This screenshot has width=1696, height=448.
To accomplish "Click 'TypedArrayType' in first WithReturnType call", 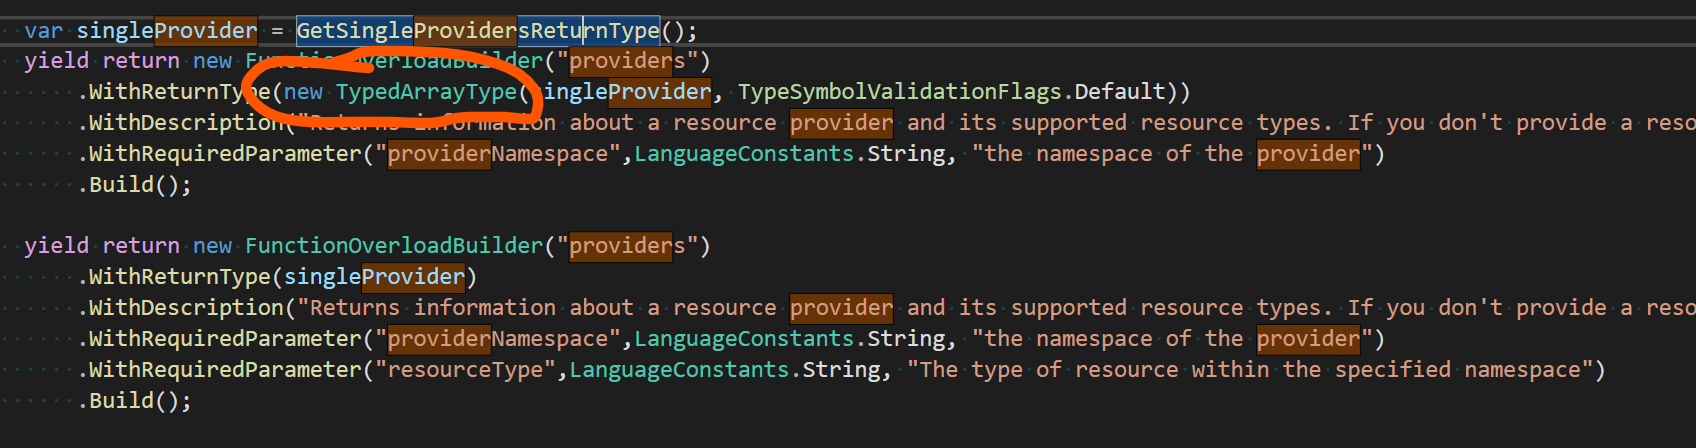I will coord(427,92).
